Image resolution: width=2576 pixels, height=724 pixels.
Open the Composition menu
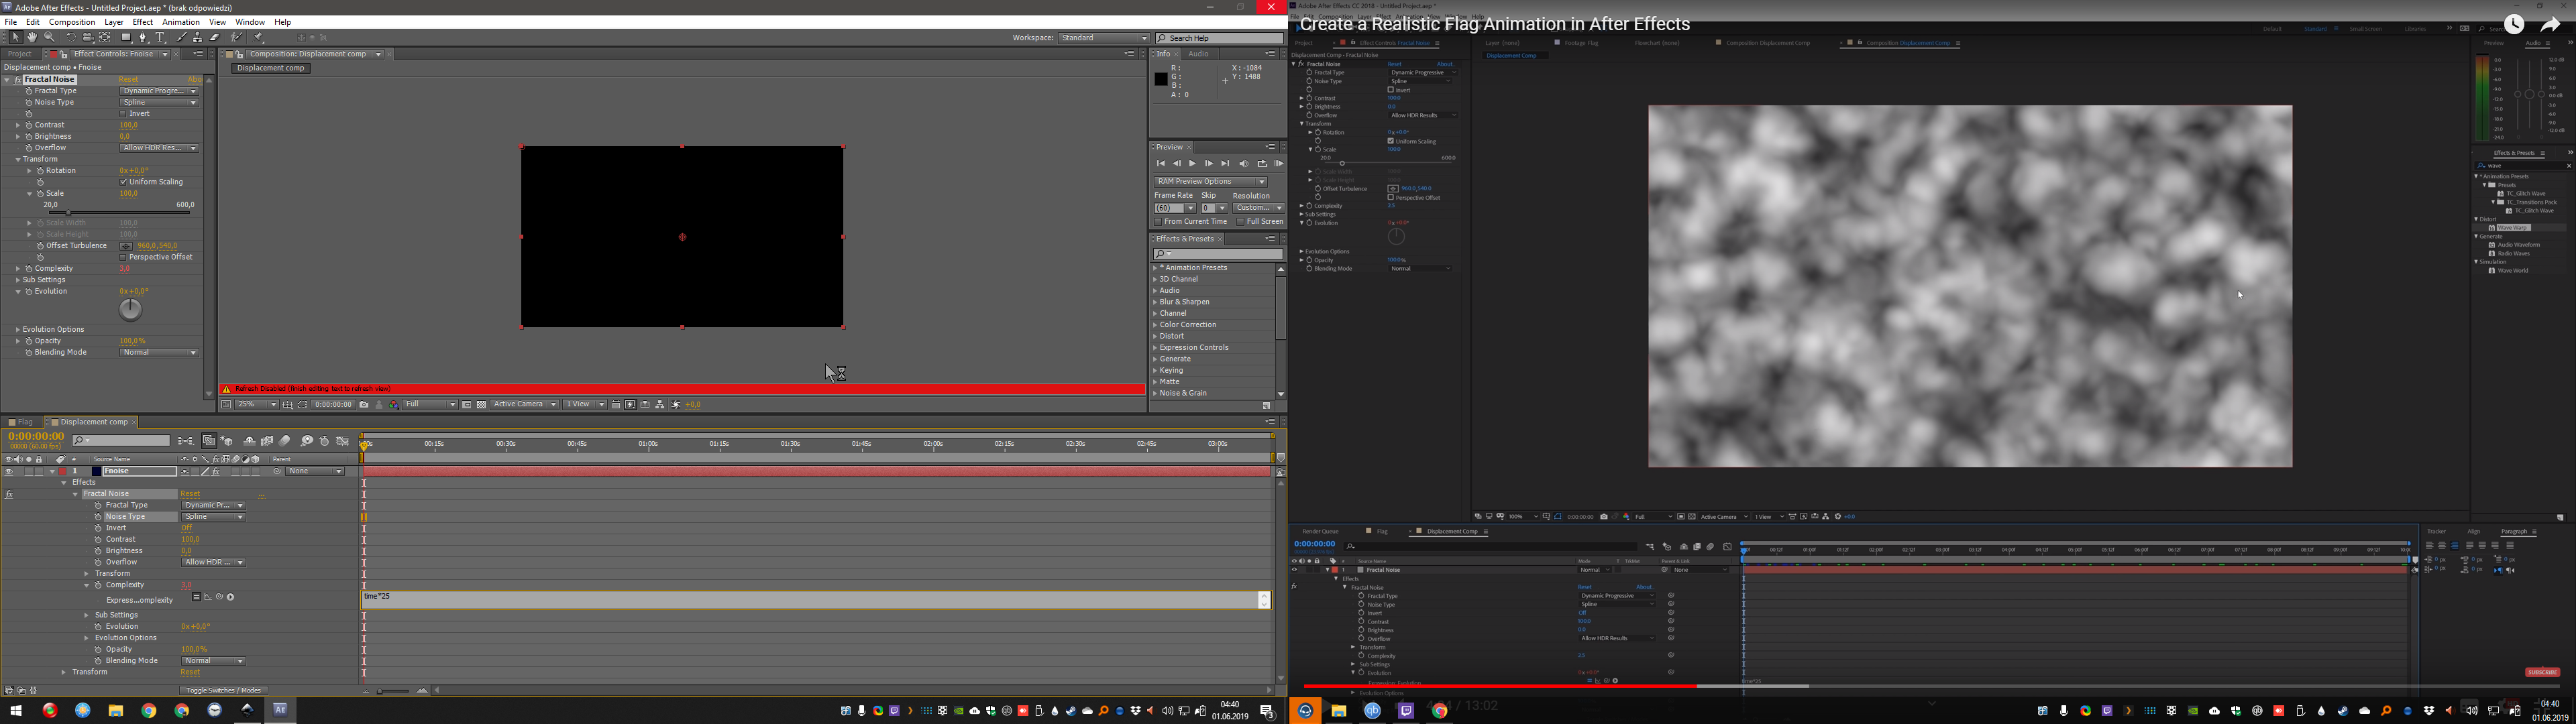(72, 22)
